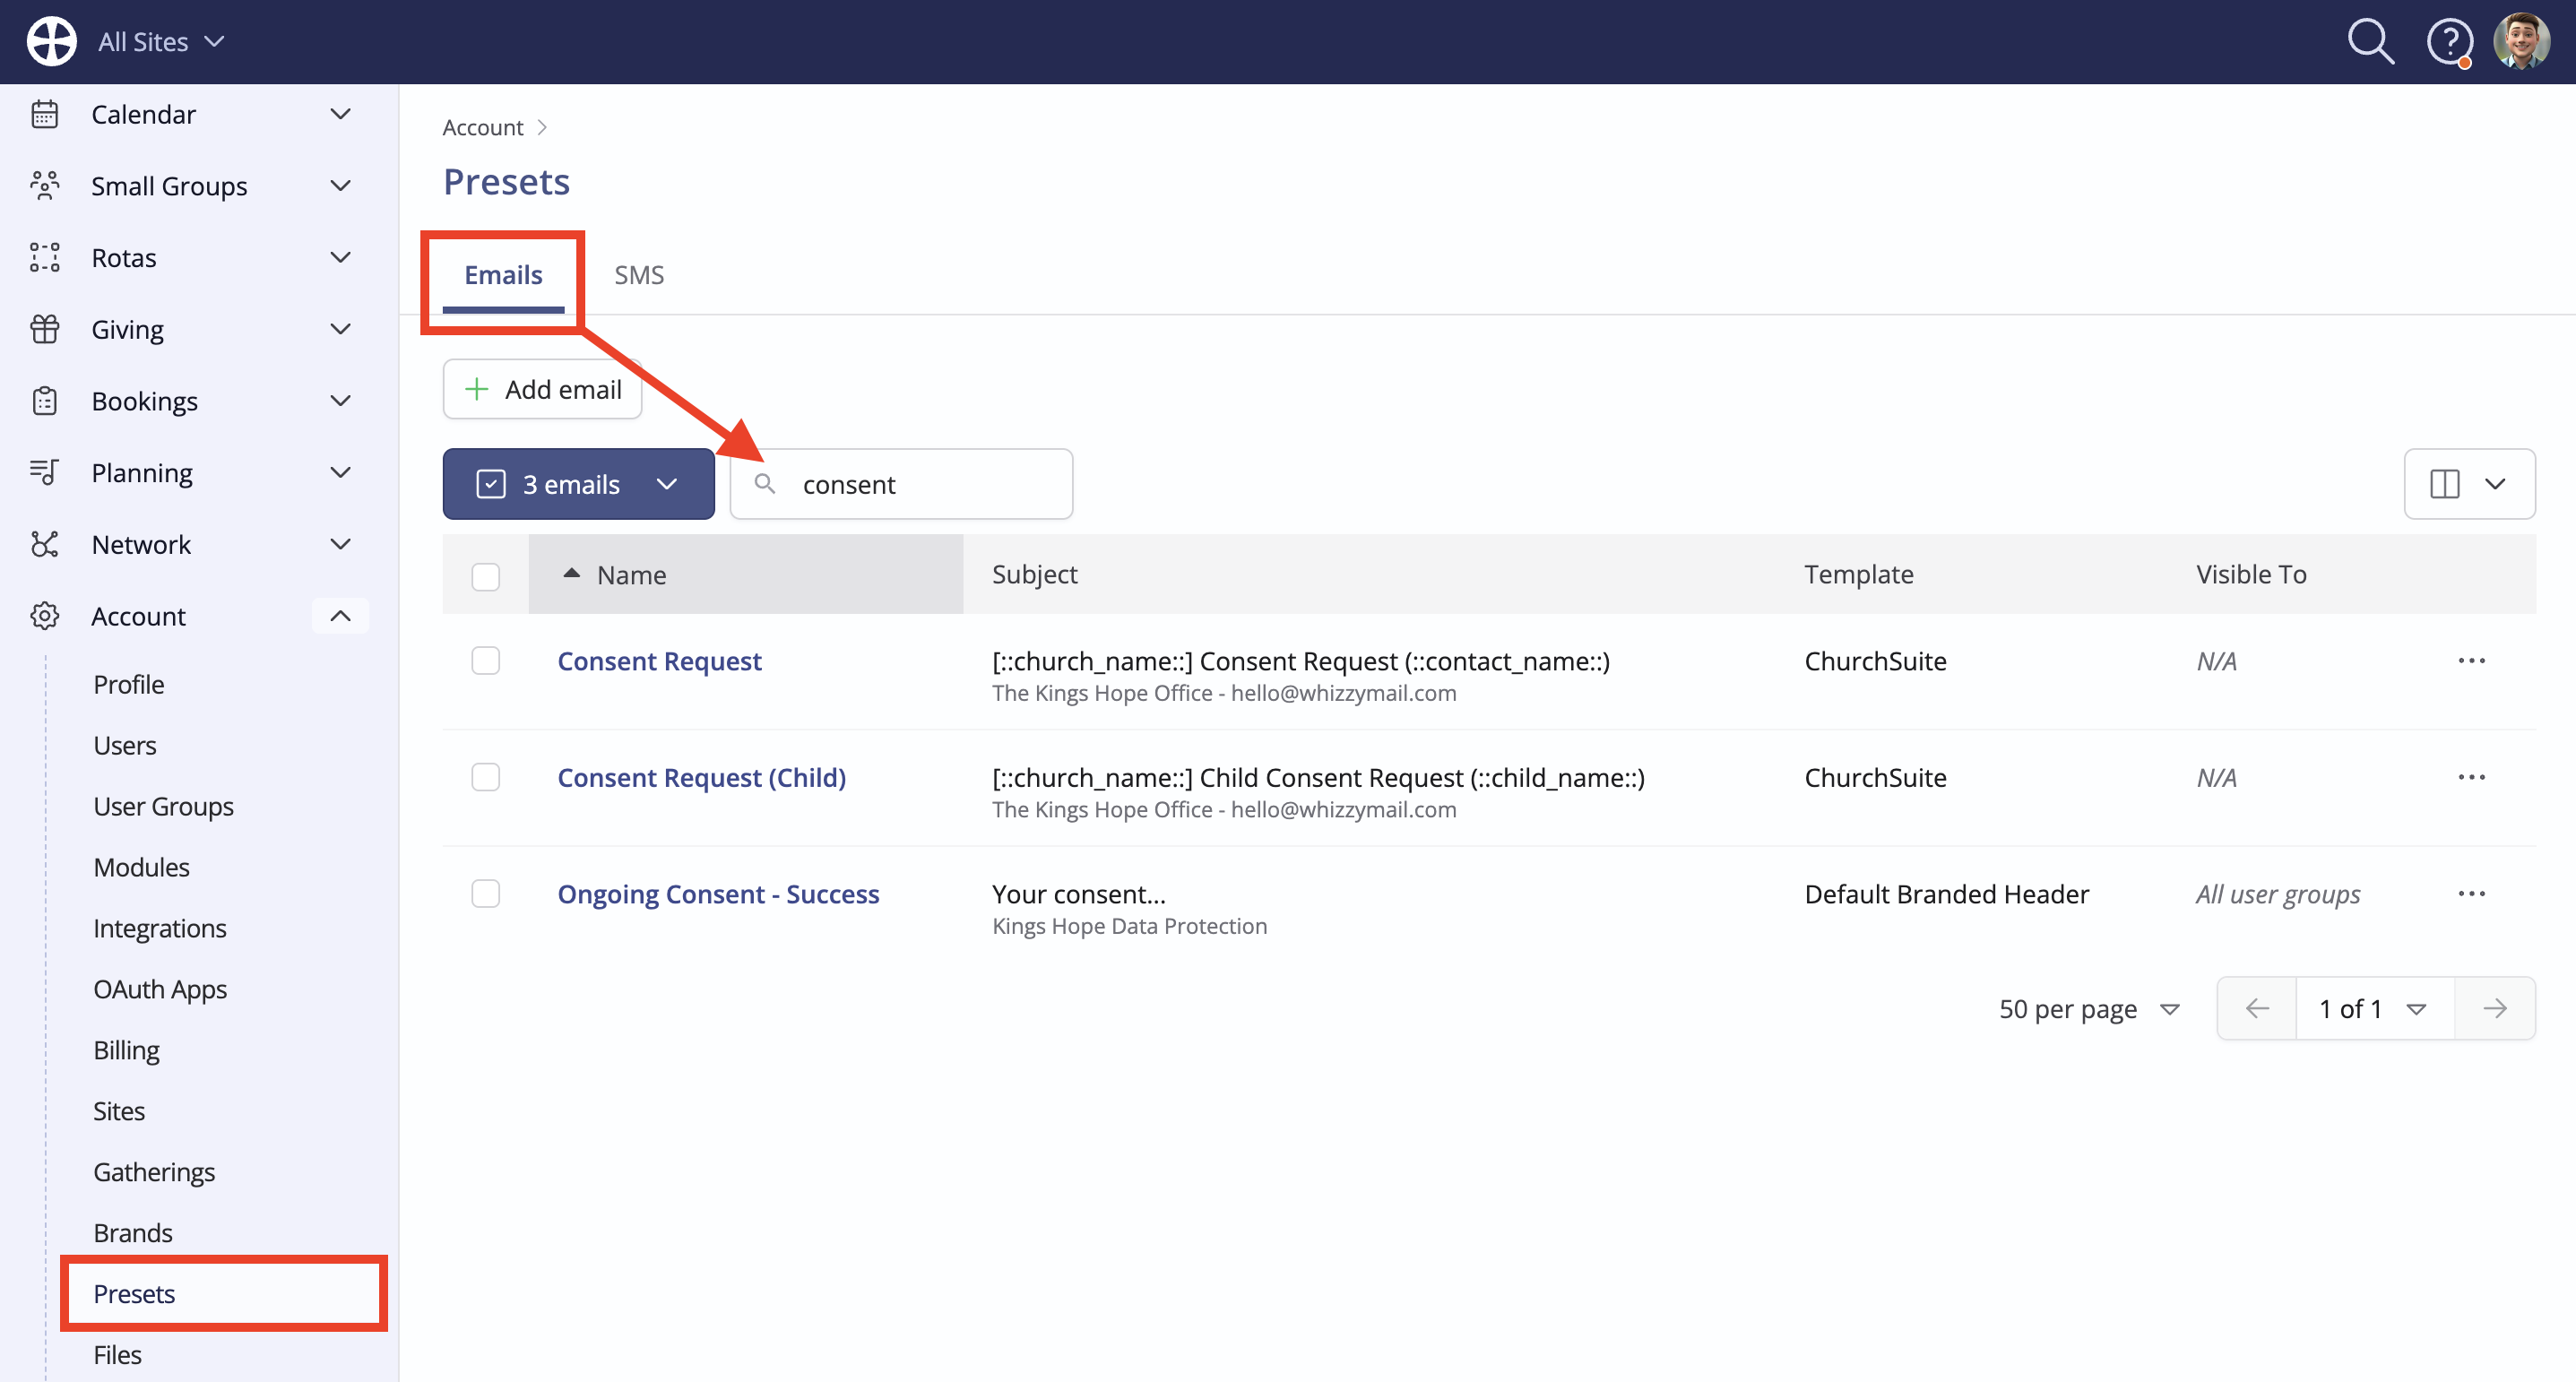The image size is (2576, 1382).
Task: Go to the next page arrow
Action: pyautogui.click(x=2495, y=1008)
